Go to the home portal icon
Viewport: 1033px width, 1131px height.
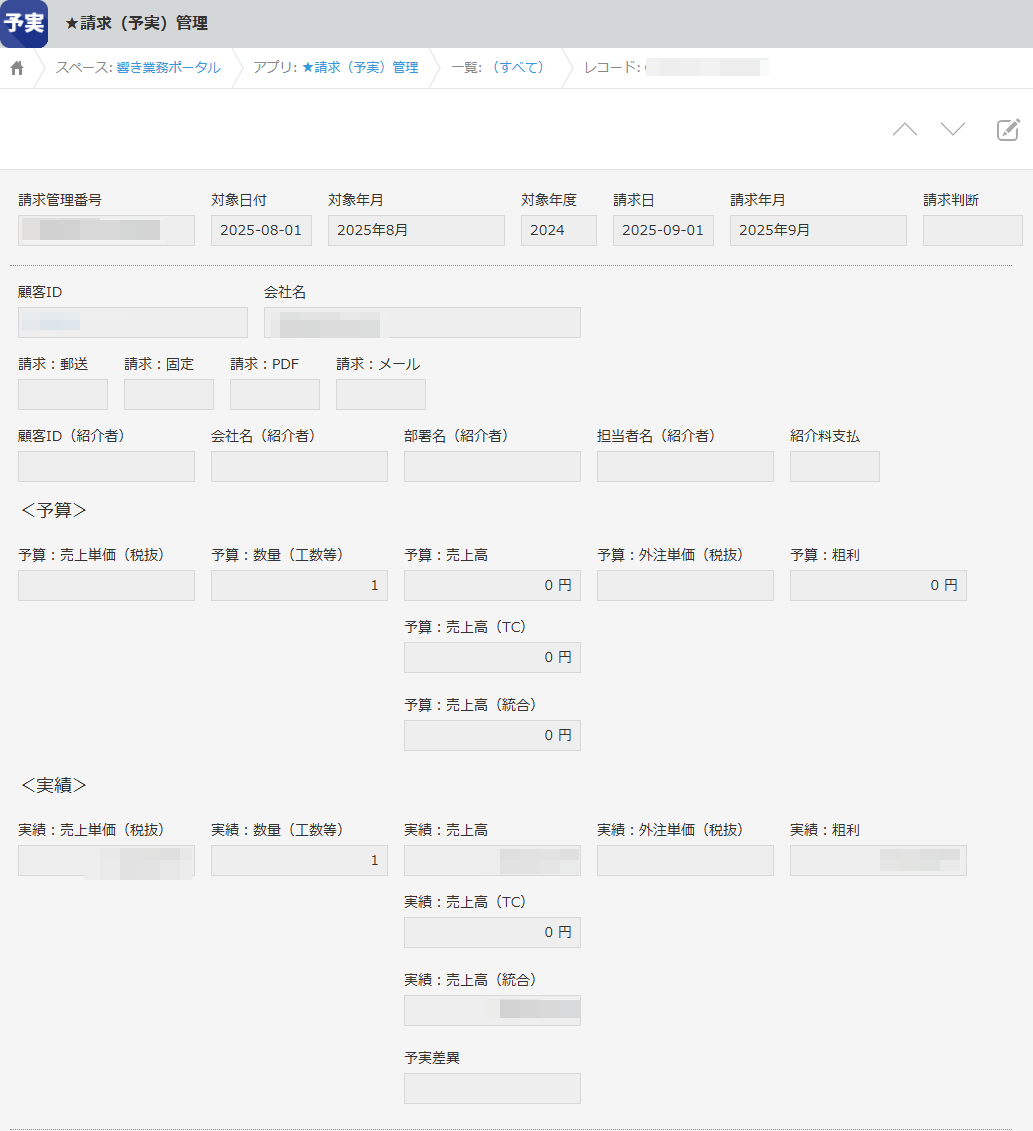point(17,68)
